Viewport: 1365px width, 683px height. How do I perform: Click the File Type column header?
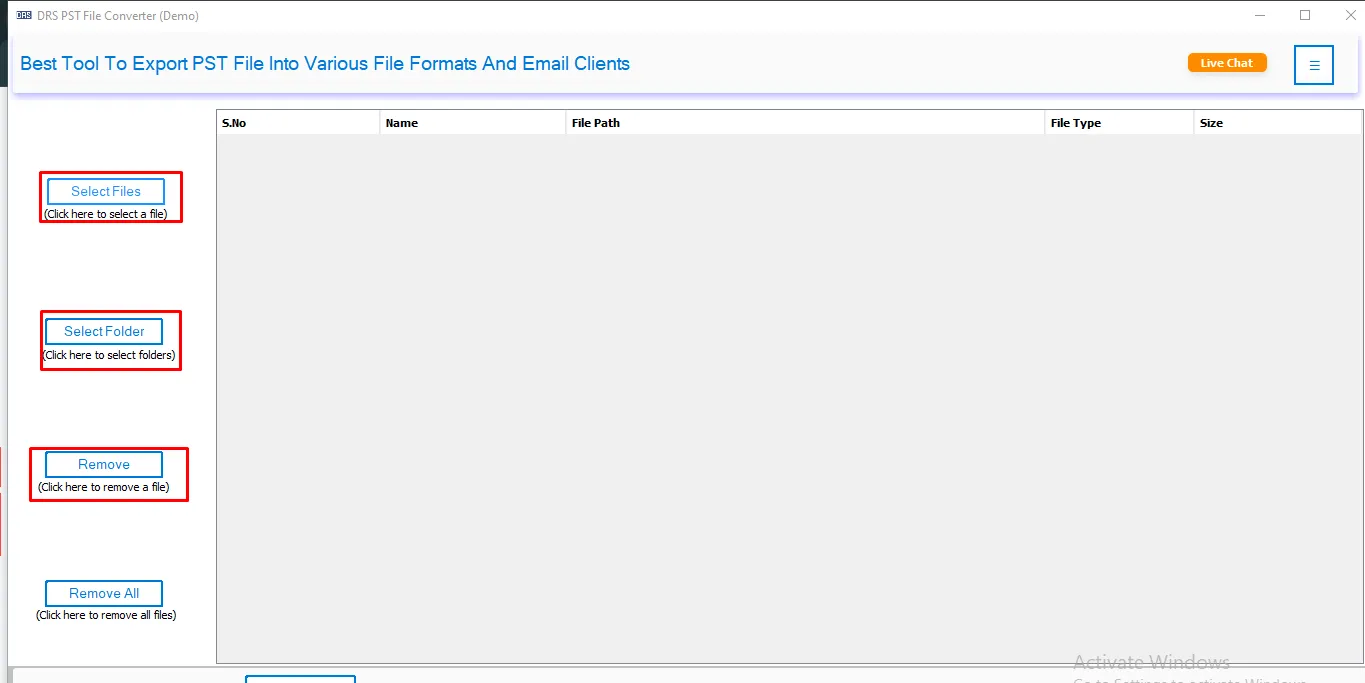pos(1119,123)
